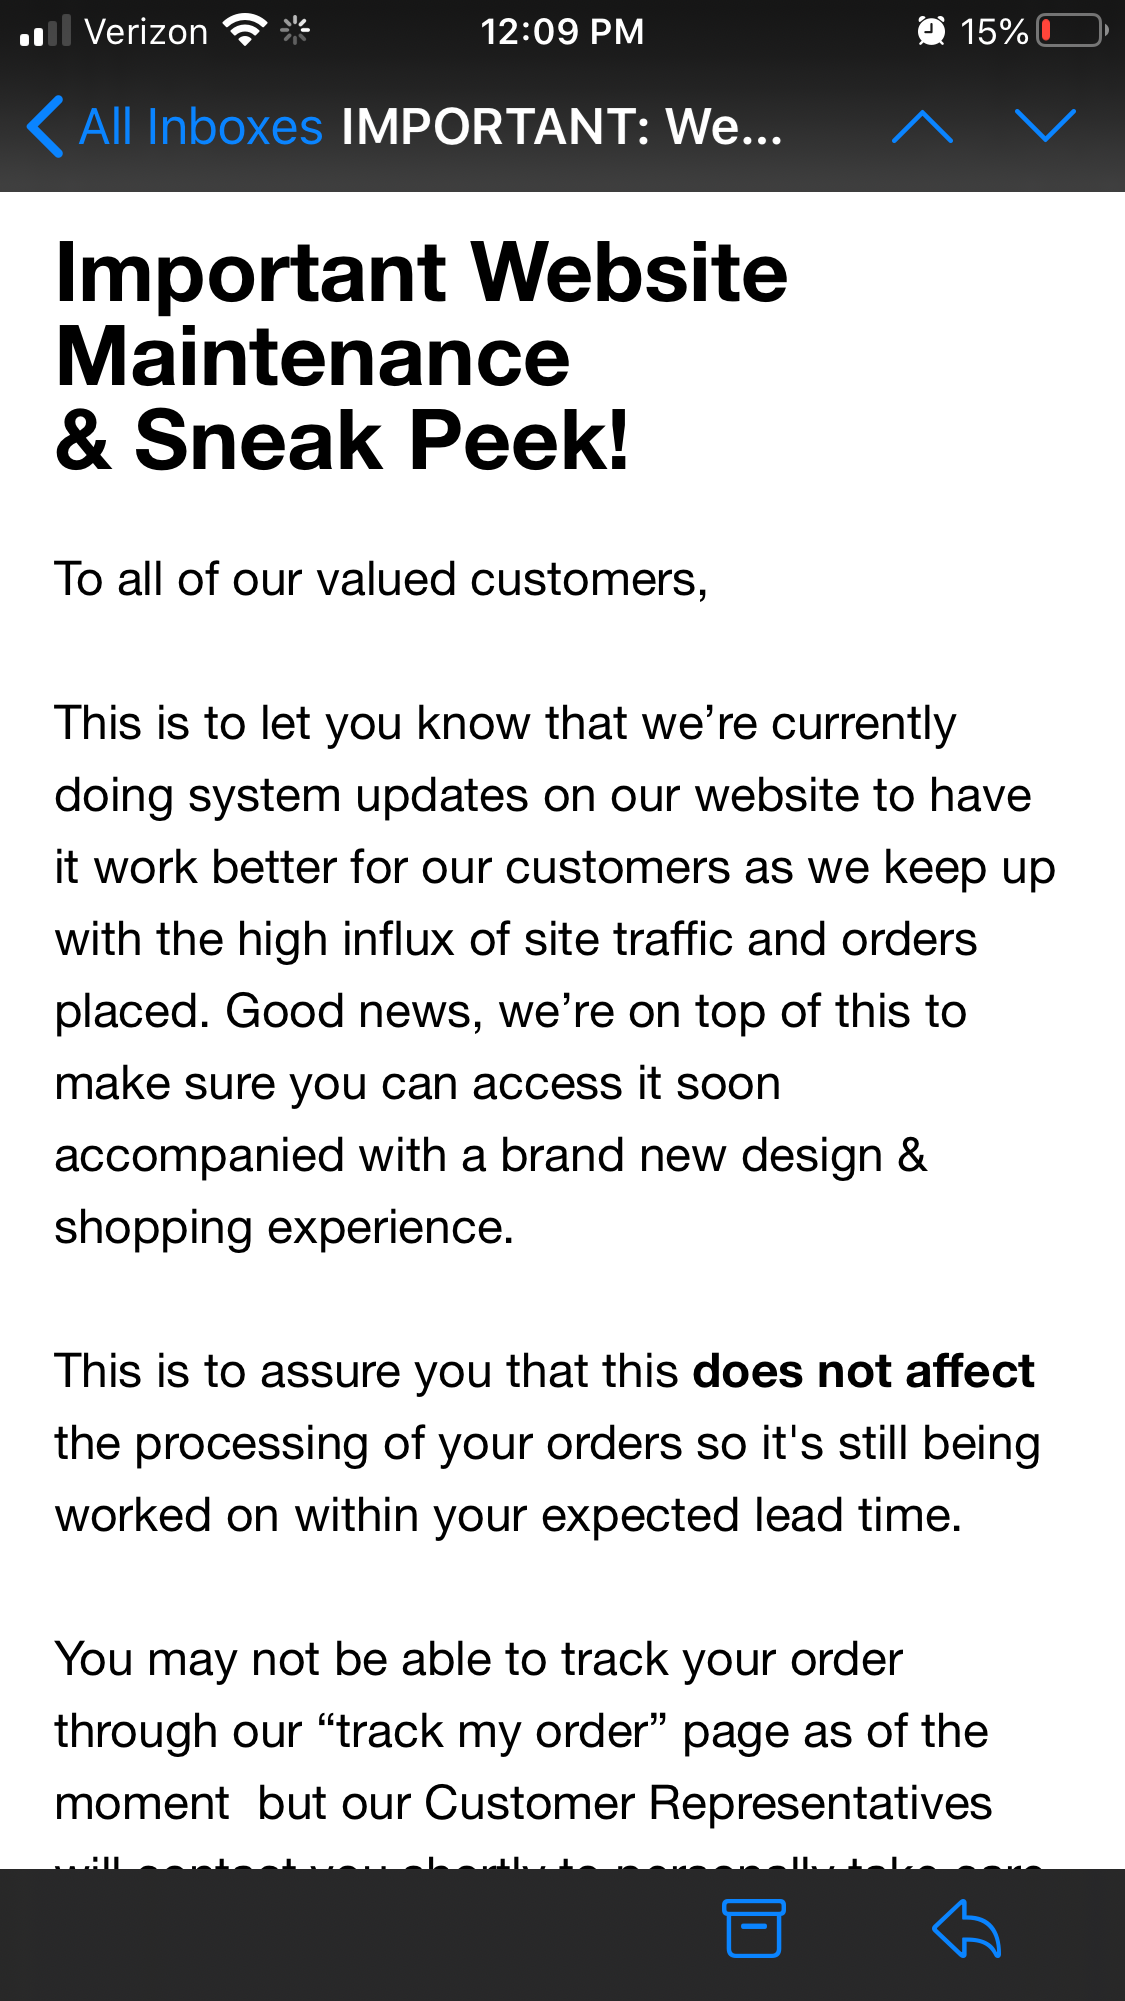The image size is (1125, 2001).
Task: Tap the IMPORTANT: We... subject title
Action: point(562,127)
